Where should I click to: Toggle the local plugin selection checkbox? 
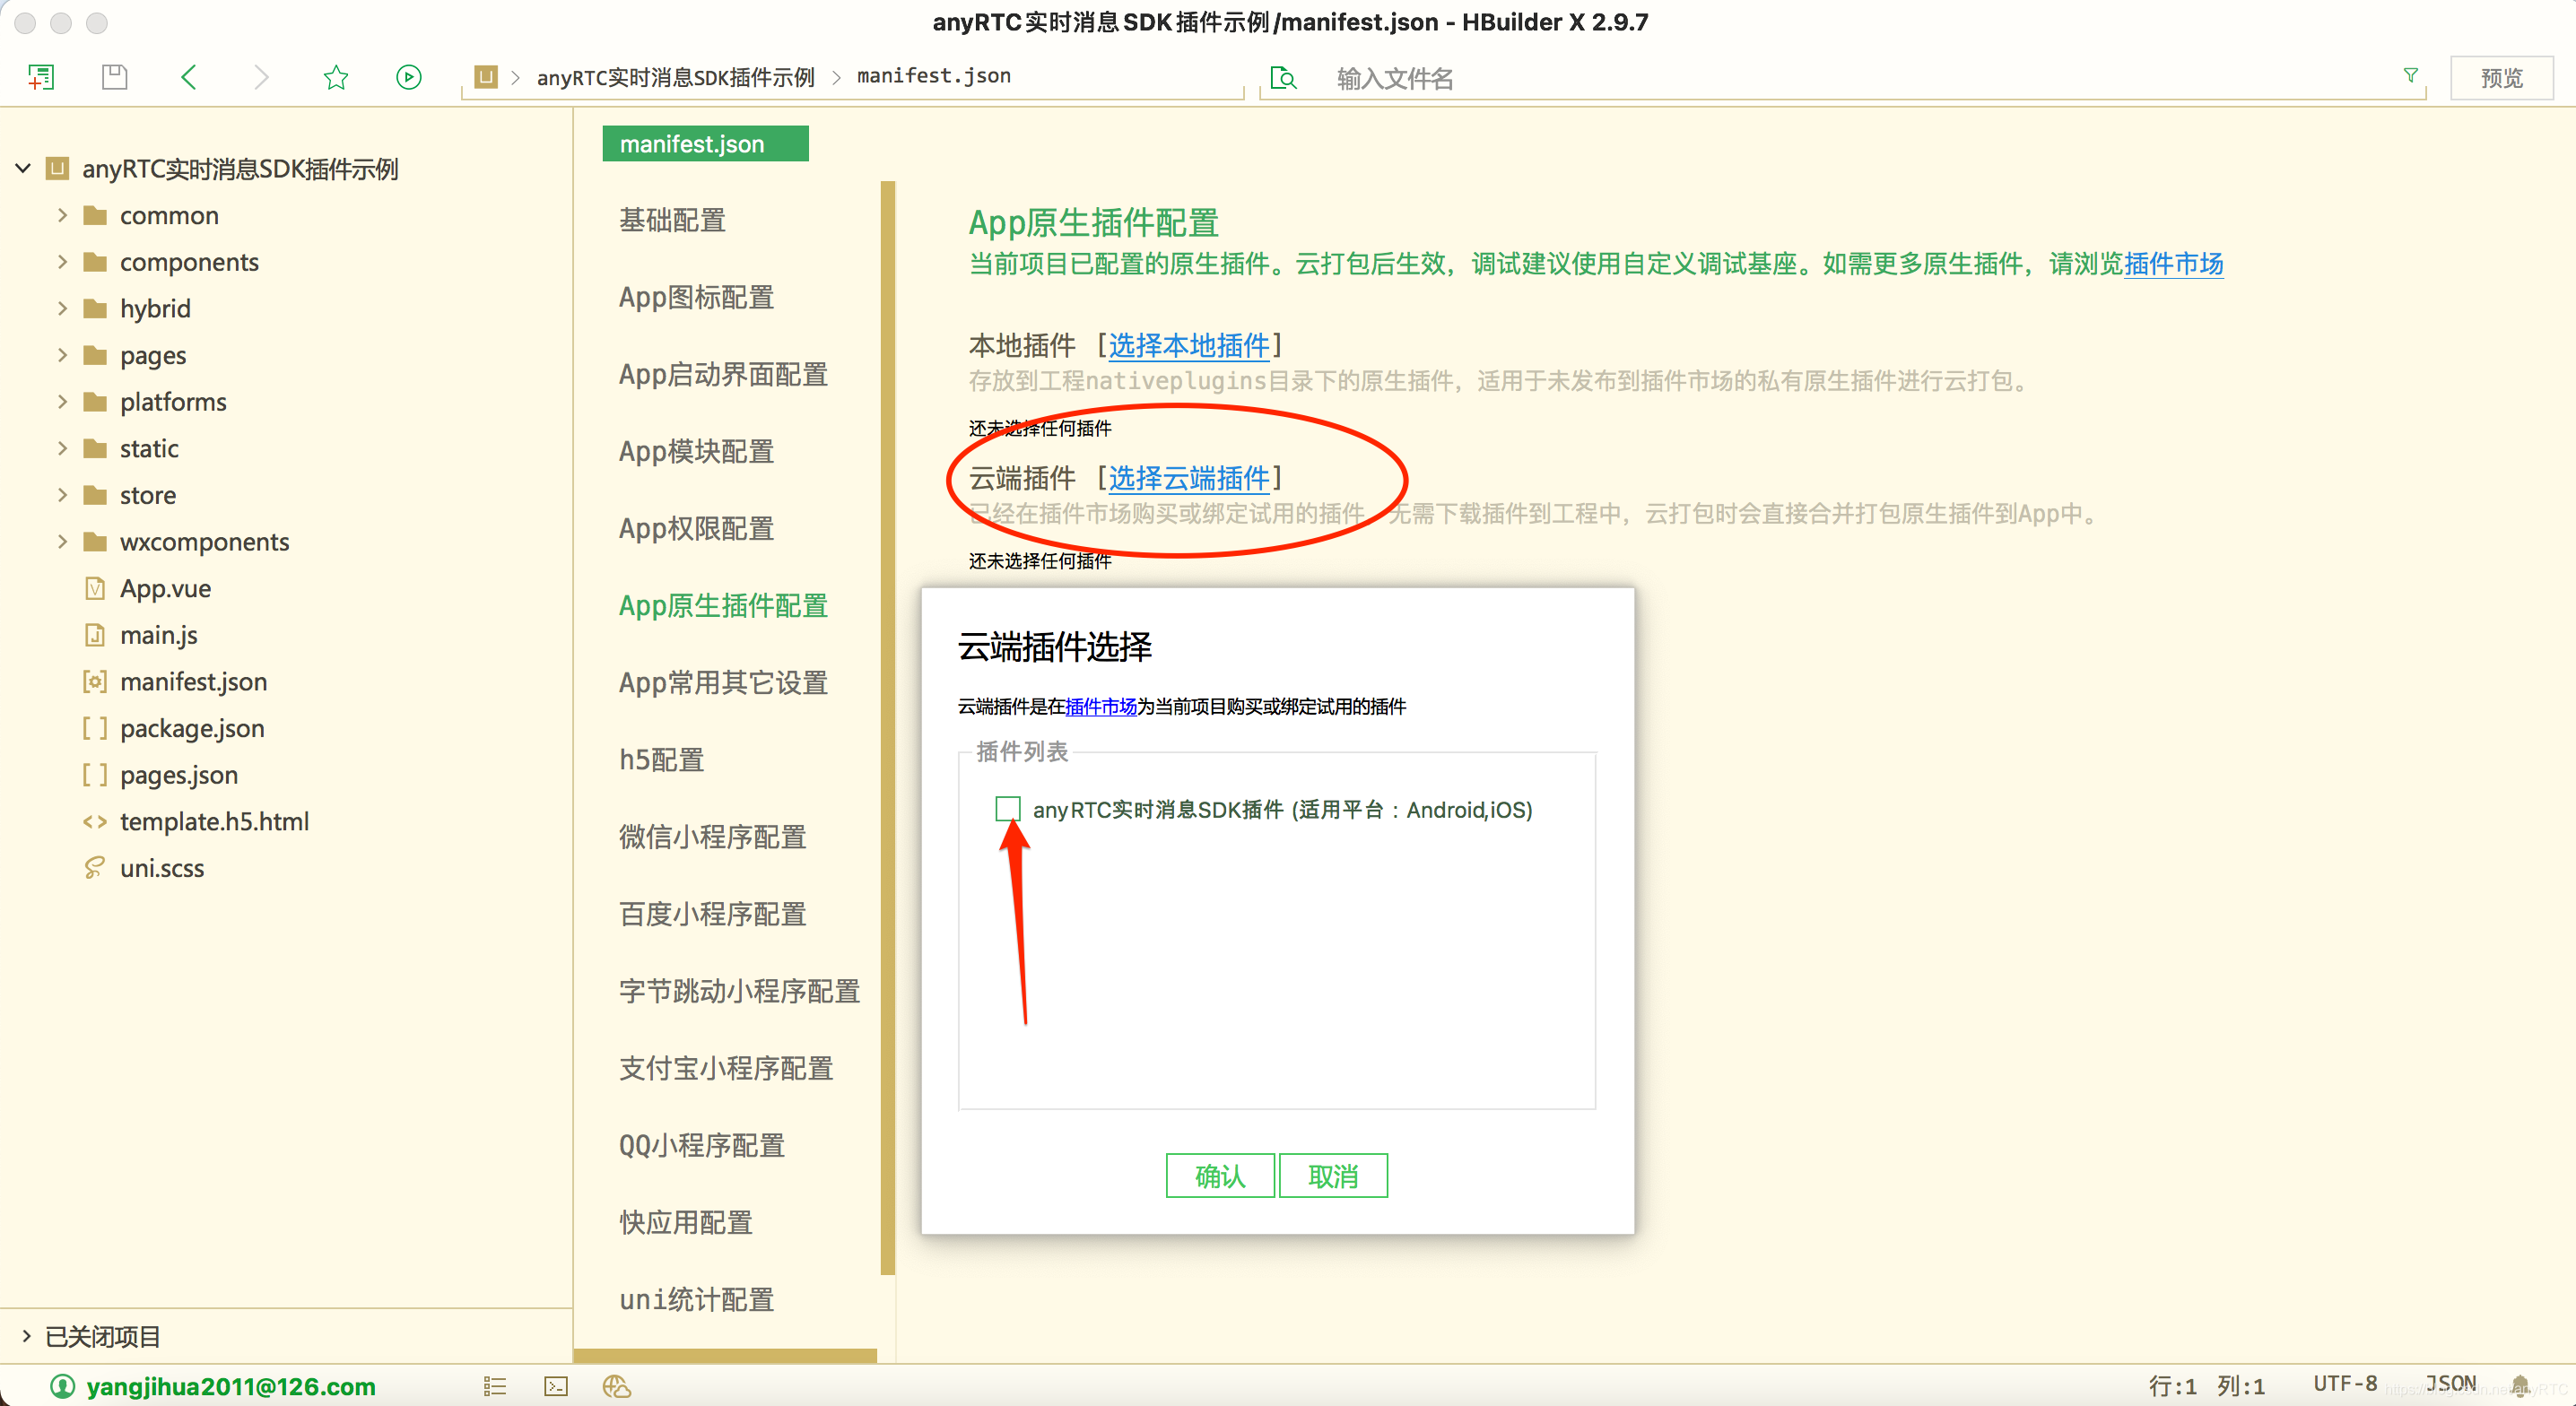[1007, 807]
